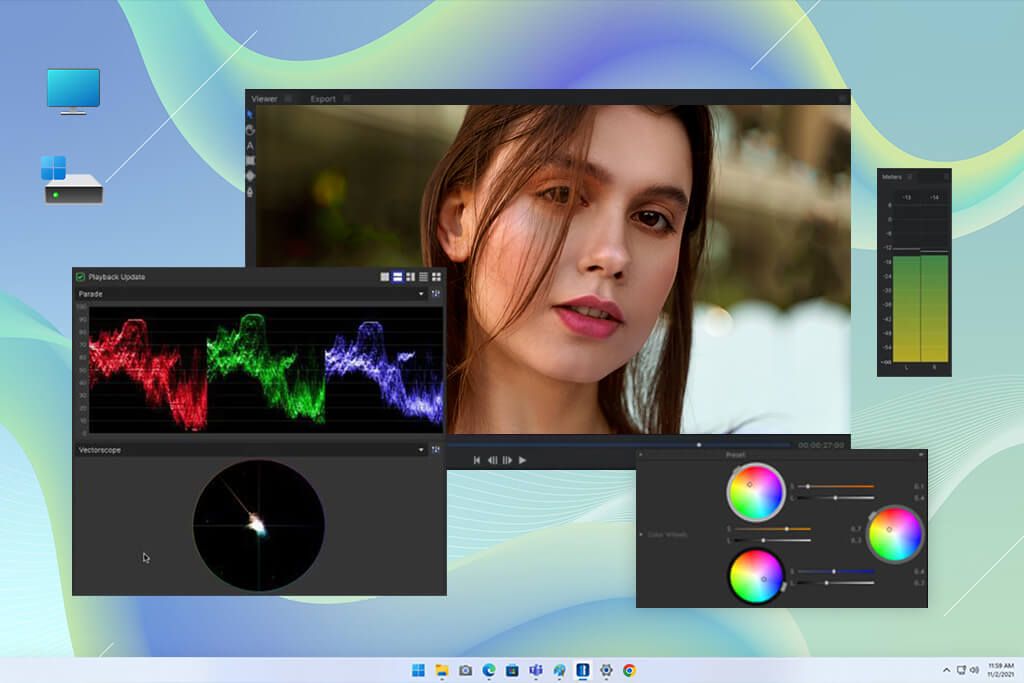Select the Viewer tab
The height and width of the screenshot is (683, 1024).
pos(264,98)
